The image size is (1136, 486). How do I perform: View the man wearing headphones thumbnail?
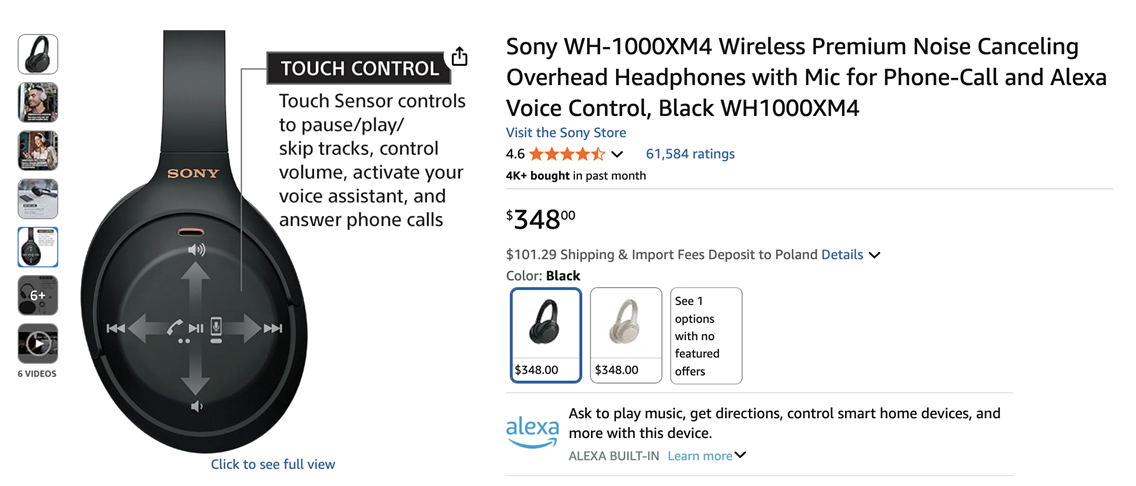tap(38, 102)
